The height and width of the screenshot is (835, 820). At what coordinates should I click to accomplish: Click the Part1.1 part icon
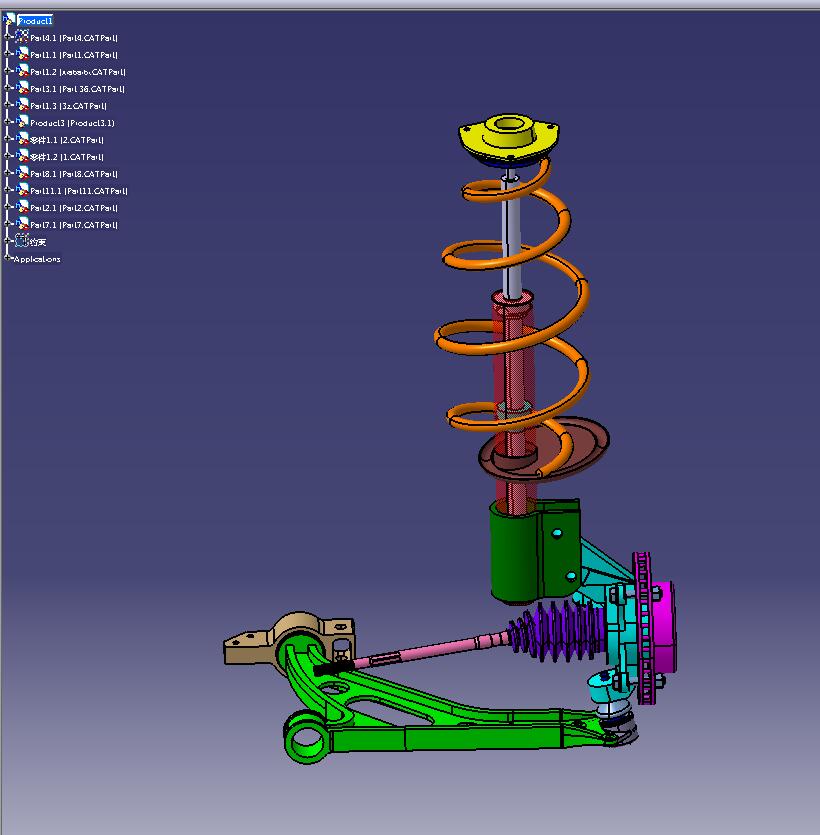[x=22, y=54]
